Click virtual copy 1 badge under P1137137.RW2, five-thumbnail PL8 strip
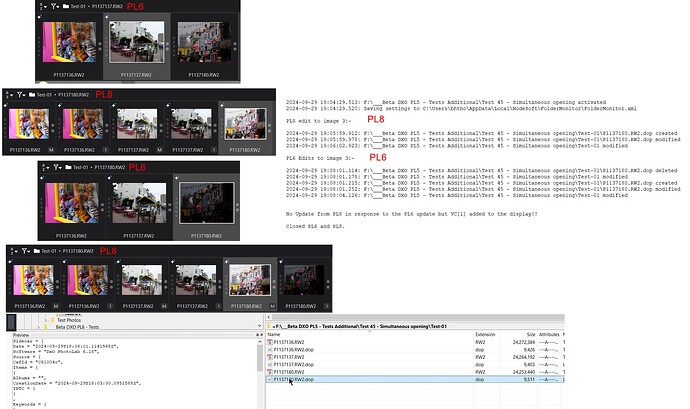690x409 pixels. (213, 150)
